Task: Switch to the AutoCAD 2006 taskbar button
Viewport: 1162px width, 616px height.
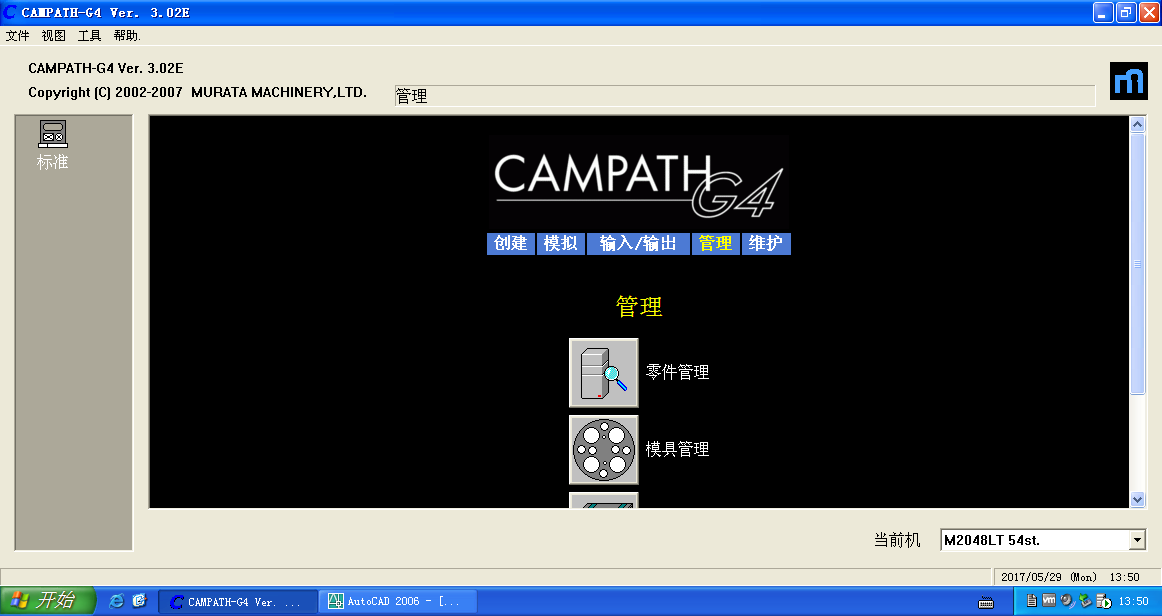Action: click(398, 602)
